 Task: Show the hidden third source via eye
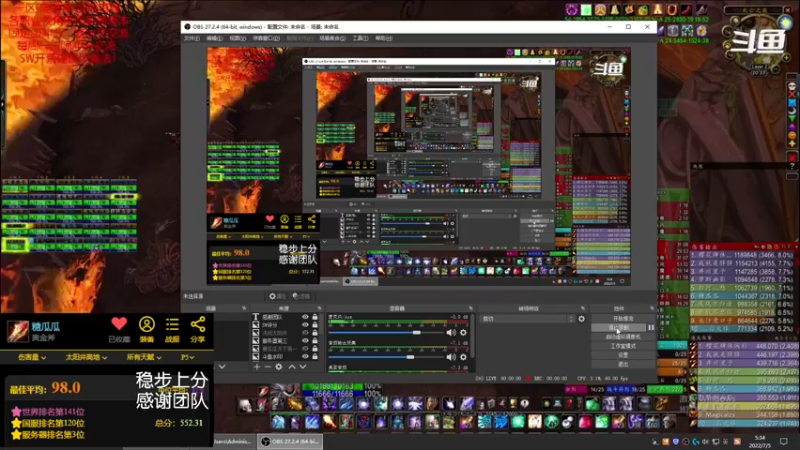click(305, 333)
